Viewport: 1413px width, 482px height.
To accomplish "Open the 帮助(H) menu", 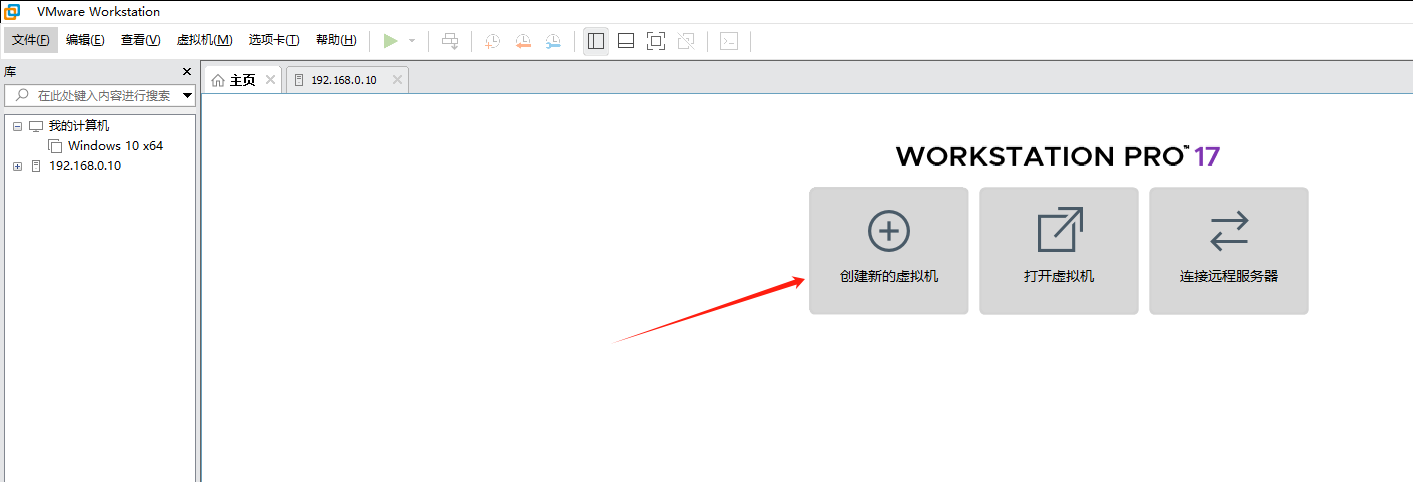I will click(336, 40).
